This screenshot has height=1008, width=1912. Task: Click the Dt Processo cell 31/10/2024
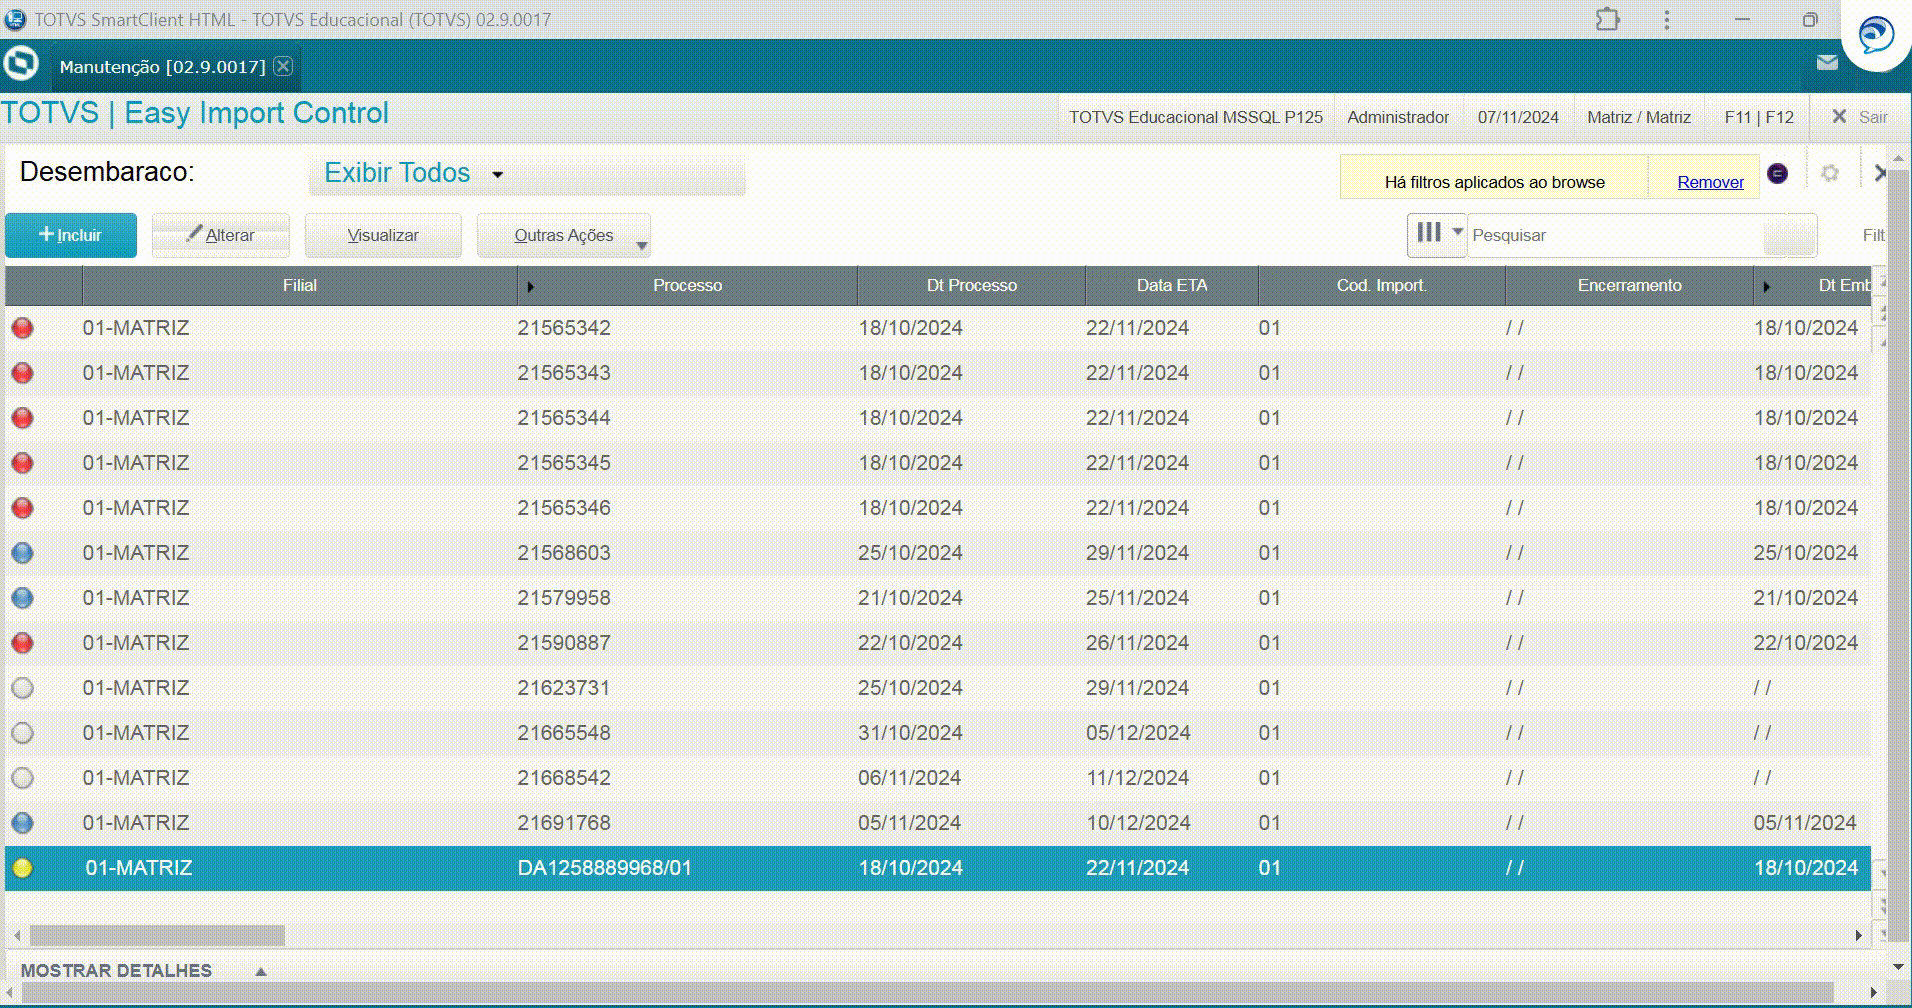point(910,733)
